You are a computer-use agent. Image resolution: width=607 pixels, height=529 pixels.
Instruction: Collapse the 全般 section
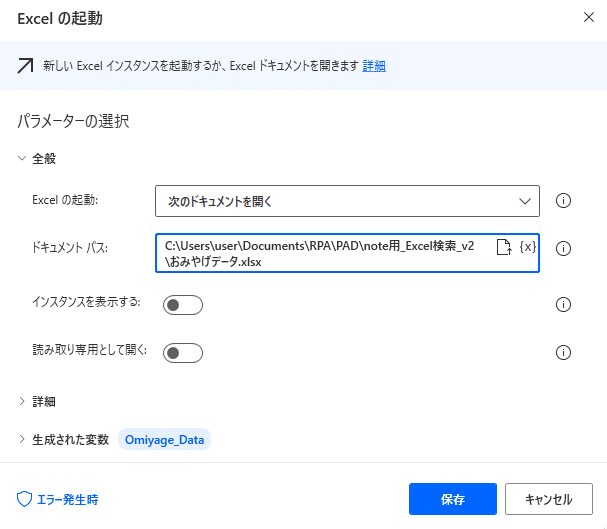[x=22, y=158]
